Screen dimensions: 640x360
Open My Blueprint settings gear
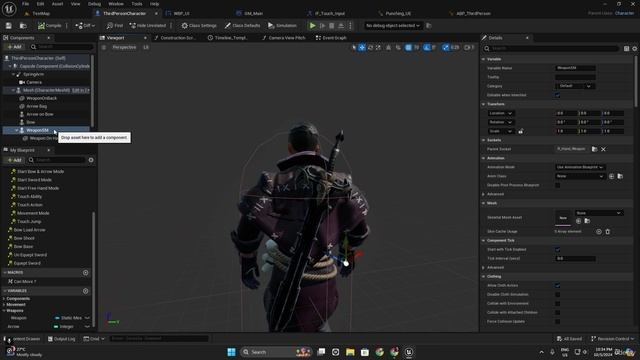[x=91, y=160]
